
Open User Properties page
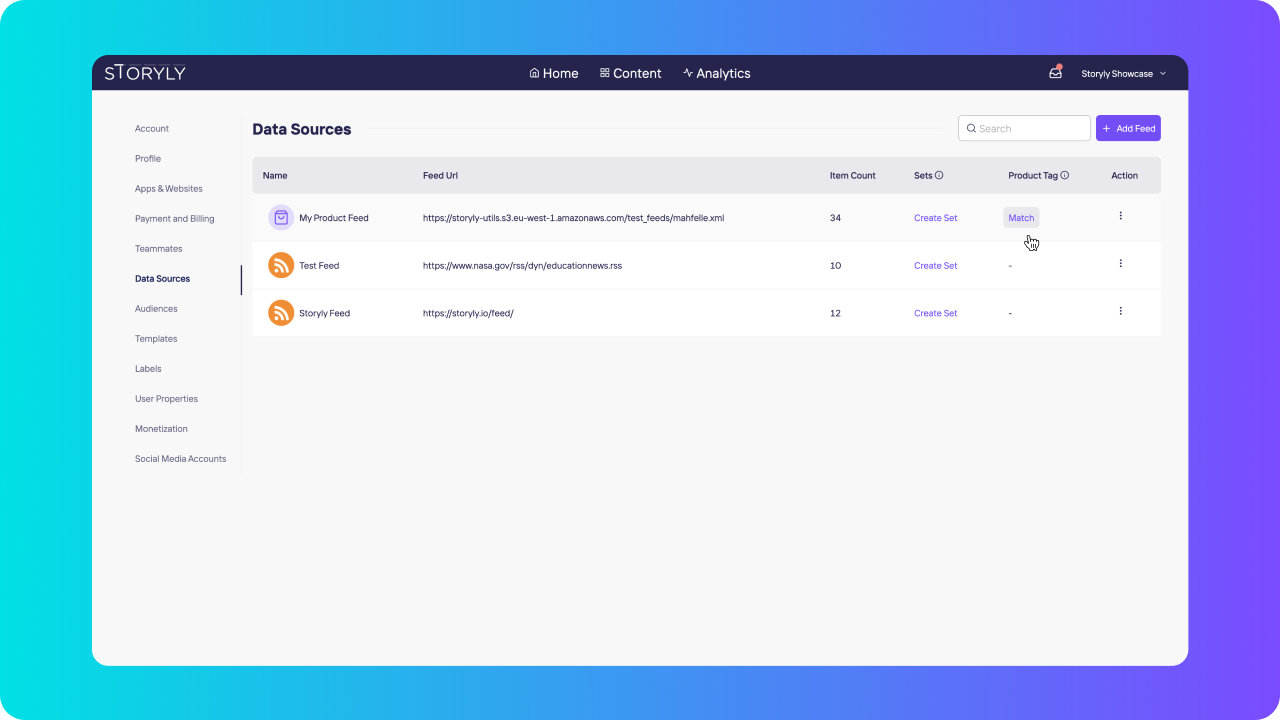(x=167, y=398)
